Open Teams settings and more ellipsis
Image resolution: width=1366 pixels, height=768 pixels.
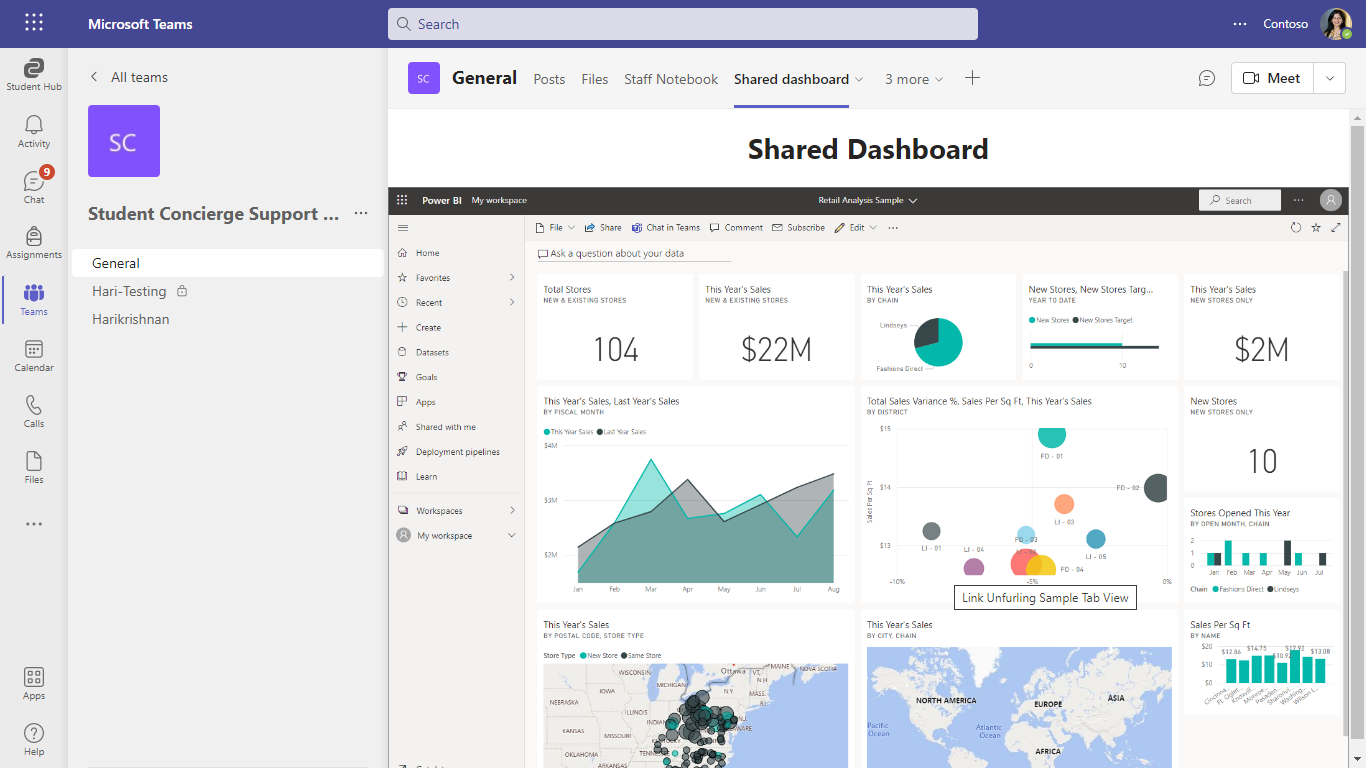[1240, 24]
